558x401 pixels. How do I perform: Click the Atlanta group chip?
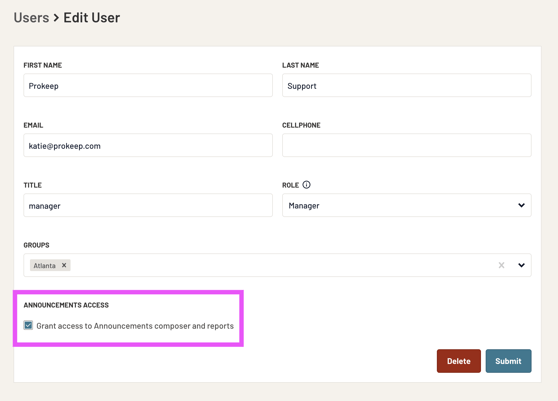[44, 265]
